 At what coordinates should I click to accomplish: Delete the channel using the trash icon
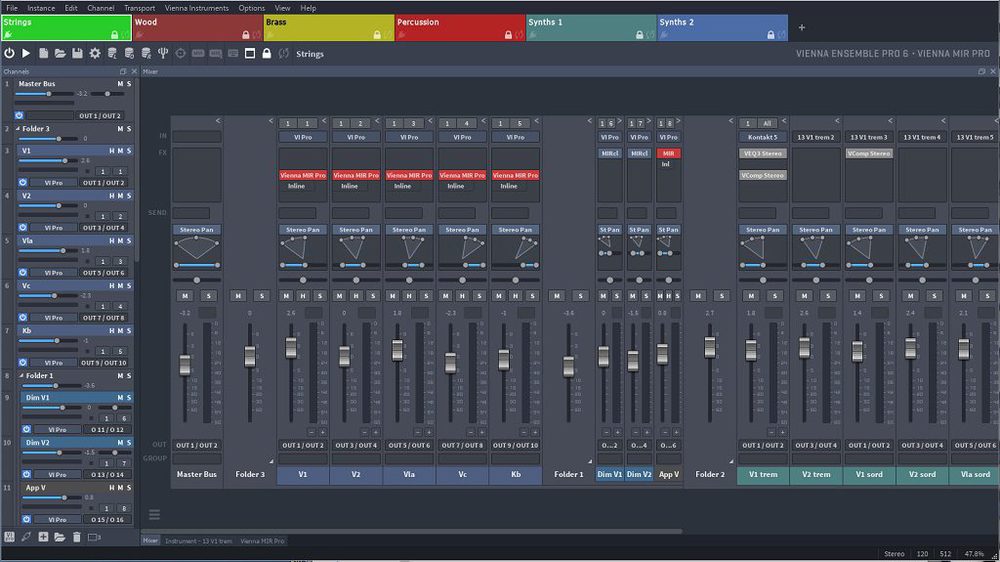coord(77,537)
